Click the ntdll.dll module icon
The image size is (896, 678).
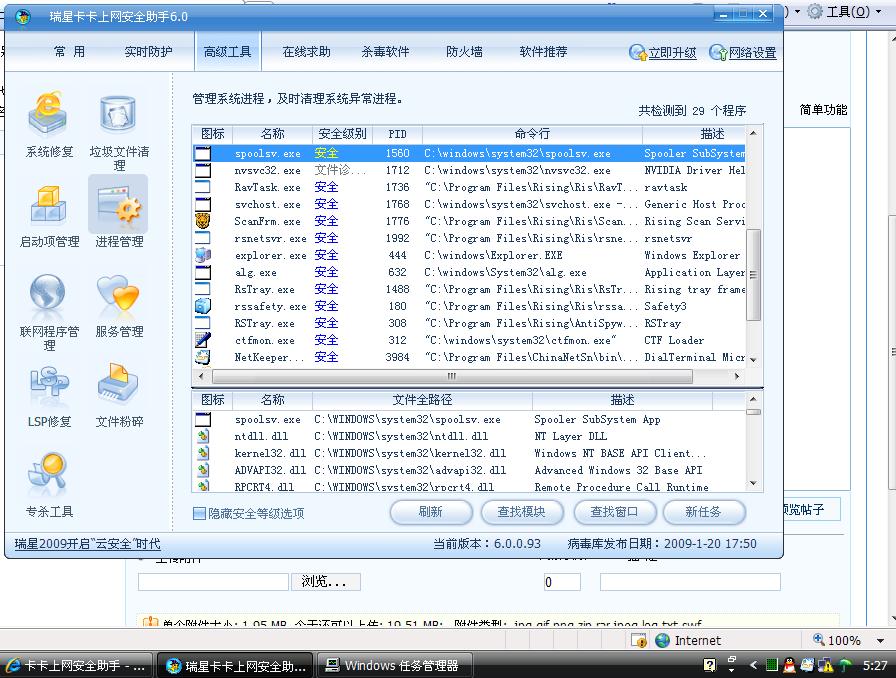point(202,436)
